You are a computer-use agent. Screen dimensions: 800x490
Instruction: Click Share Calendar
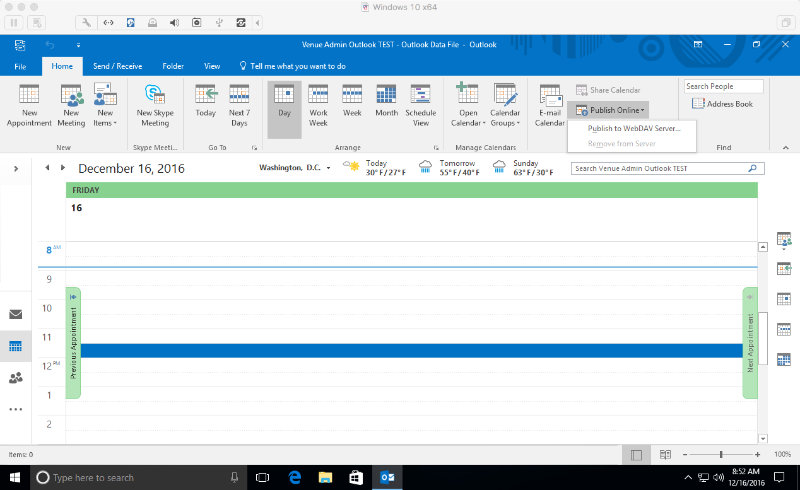tap(608, 90)
